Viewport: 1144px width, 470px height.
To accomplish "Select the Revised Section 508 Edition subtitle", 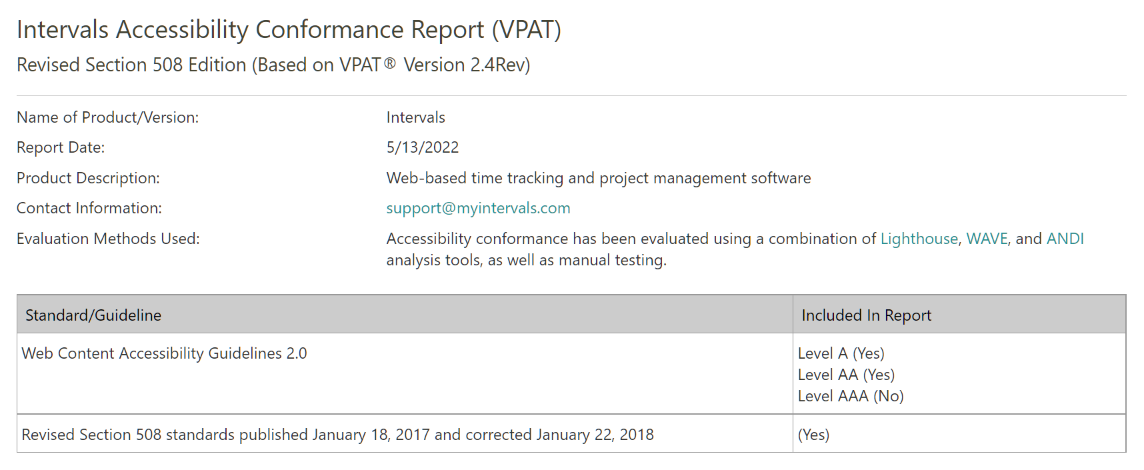I will click(x=273, y=65).
